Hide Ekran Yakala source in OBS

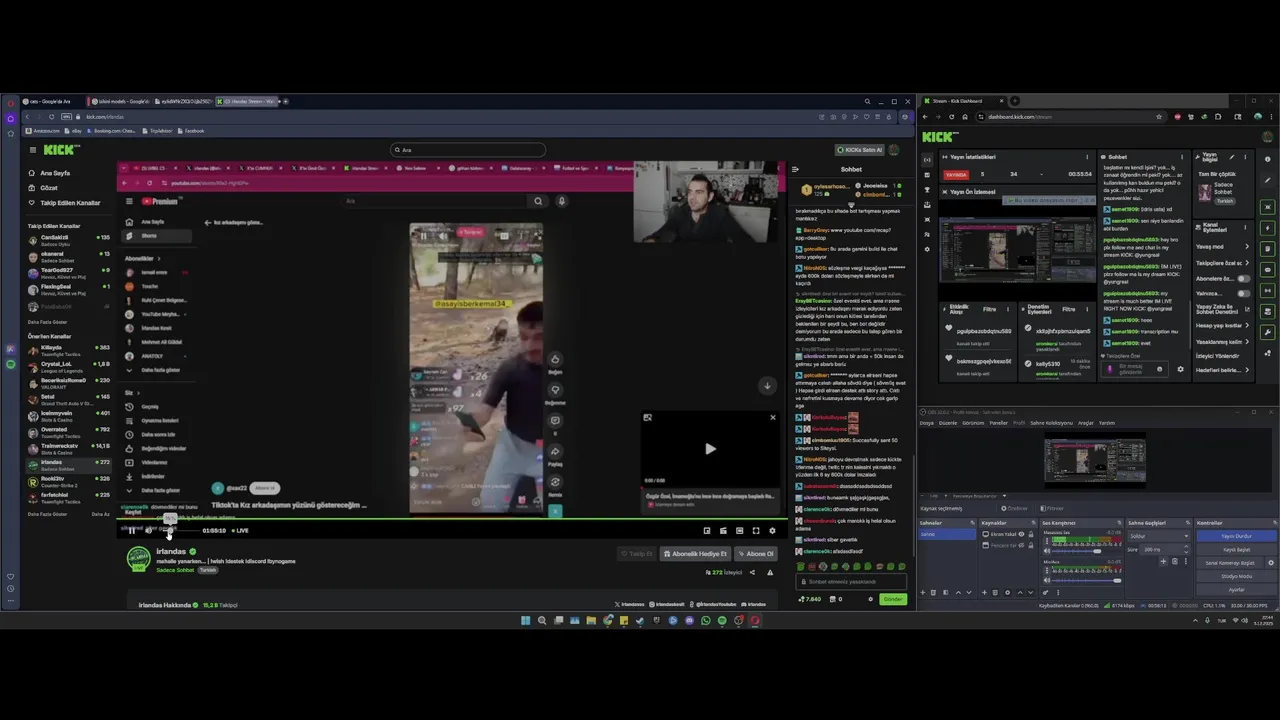(1021, 534)
